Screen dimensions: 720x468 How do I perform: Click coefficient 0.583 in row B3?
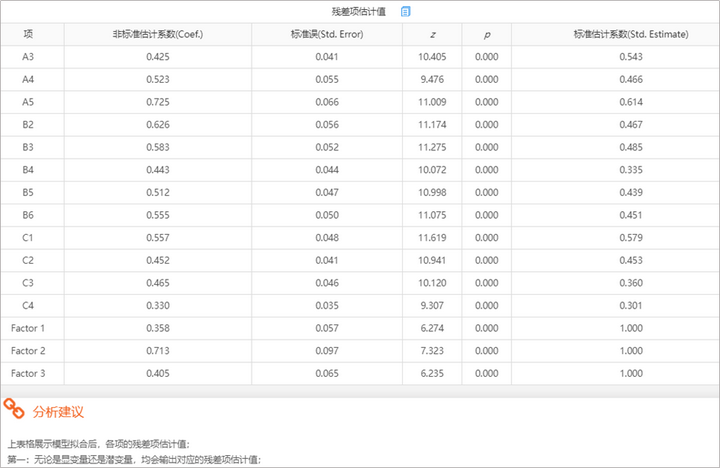[158, 147]
